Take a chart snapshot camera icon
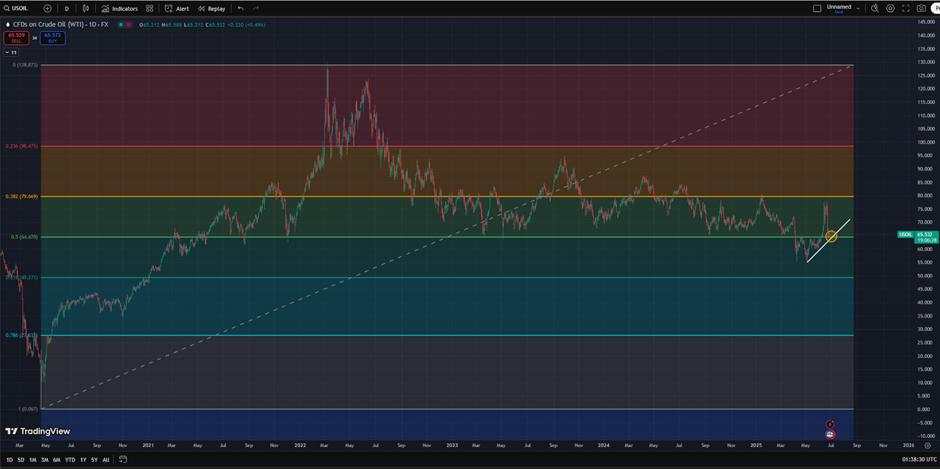The height and width of the screenshot is (469, 940). (x=921, y=8)
